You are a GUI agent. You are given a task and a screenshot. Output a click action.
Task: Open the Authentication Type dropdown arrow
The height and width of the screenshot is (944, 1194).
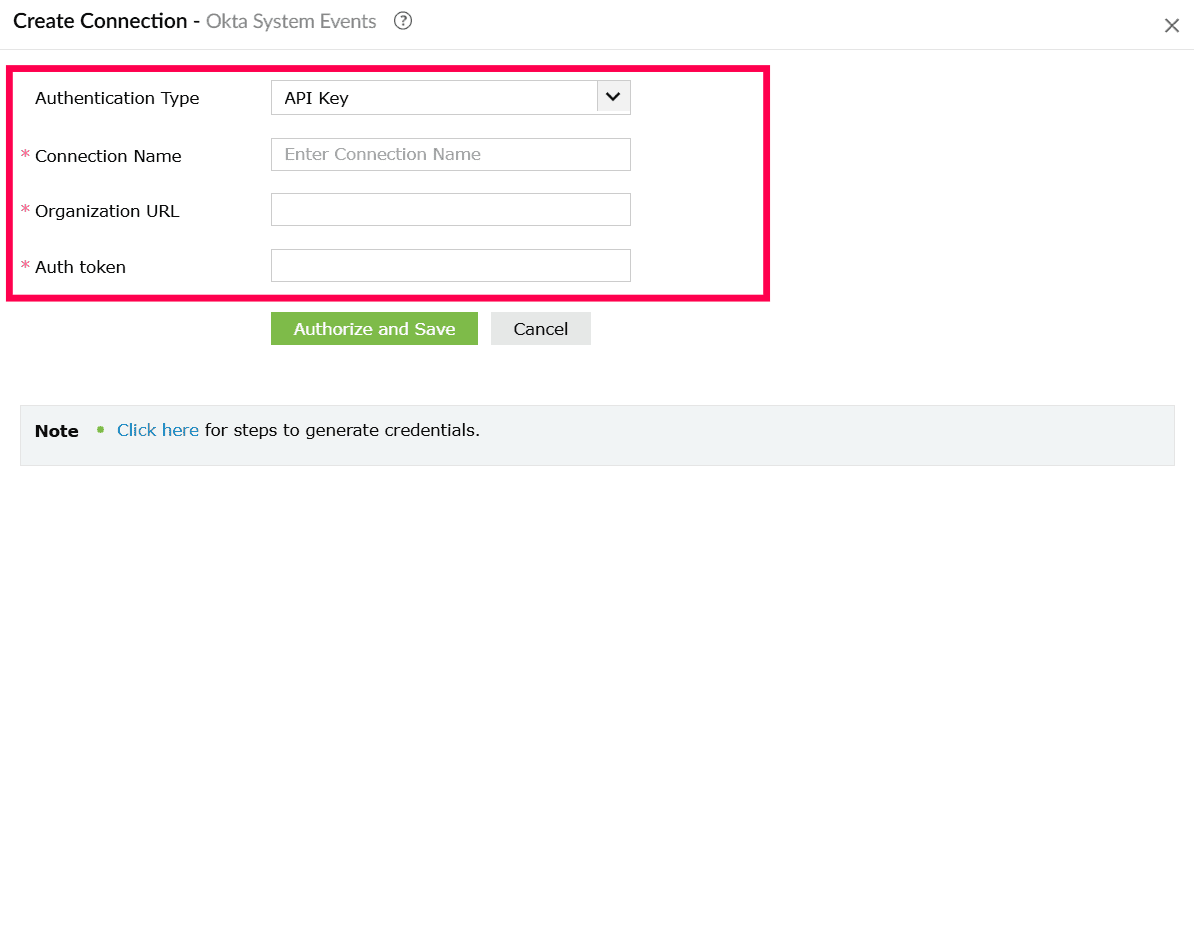(x=613, y=97)
